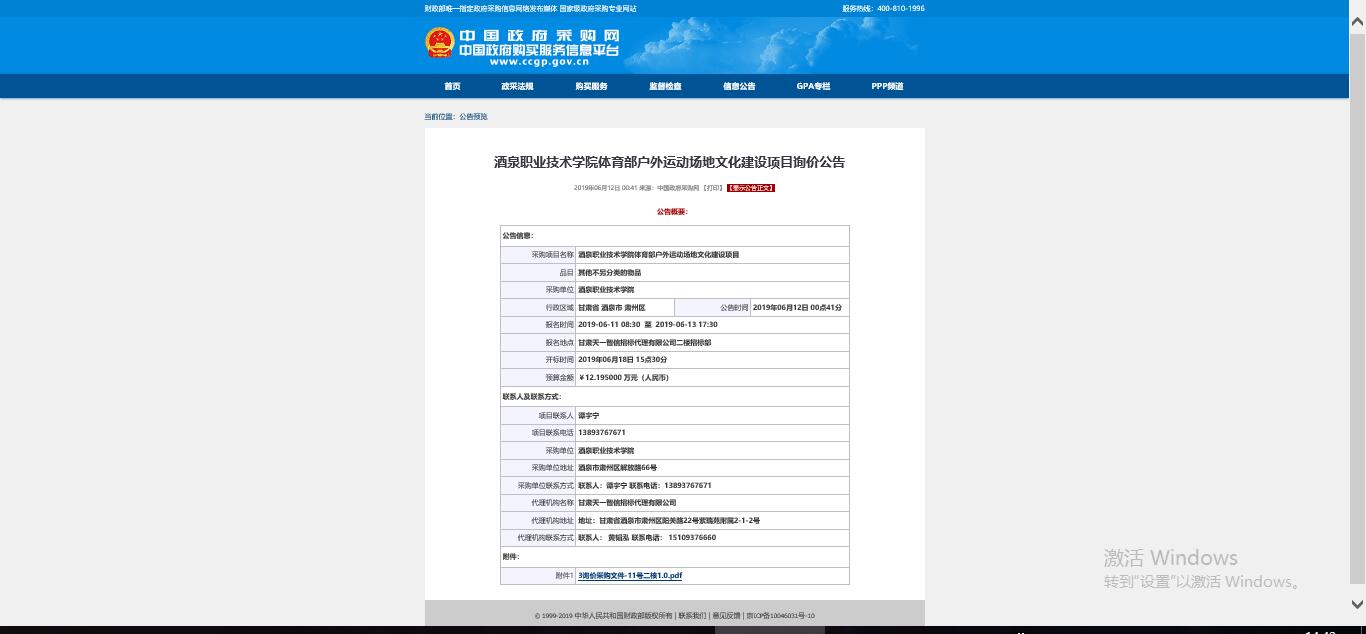Go to the 购买服务 navigation item
1366x634 pixels.
[x=591, y=86]
